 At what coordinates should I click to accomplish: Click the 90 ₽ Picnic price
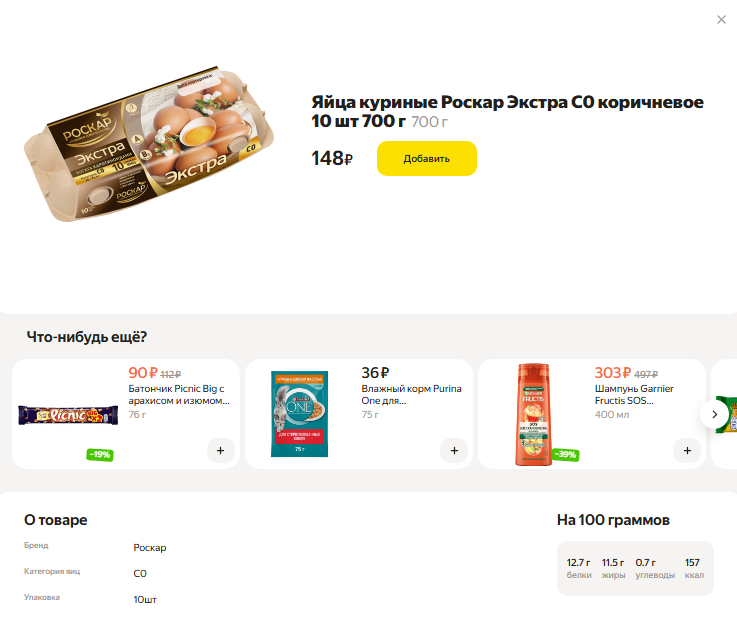click(x=143, y=373)
